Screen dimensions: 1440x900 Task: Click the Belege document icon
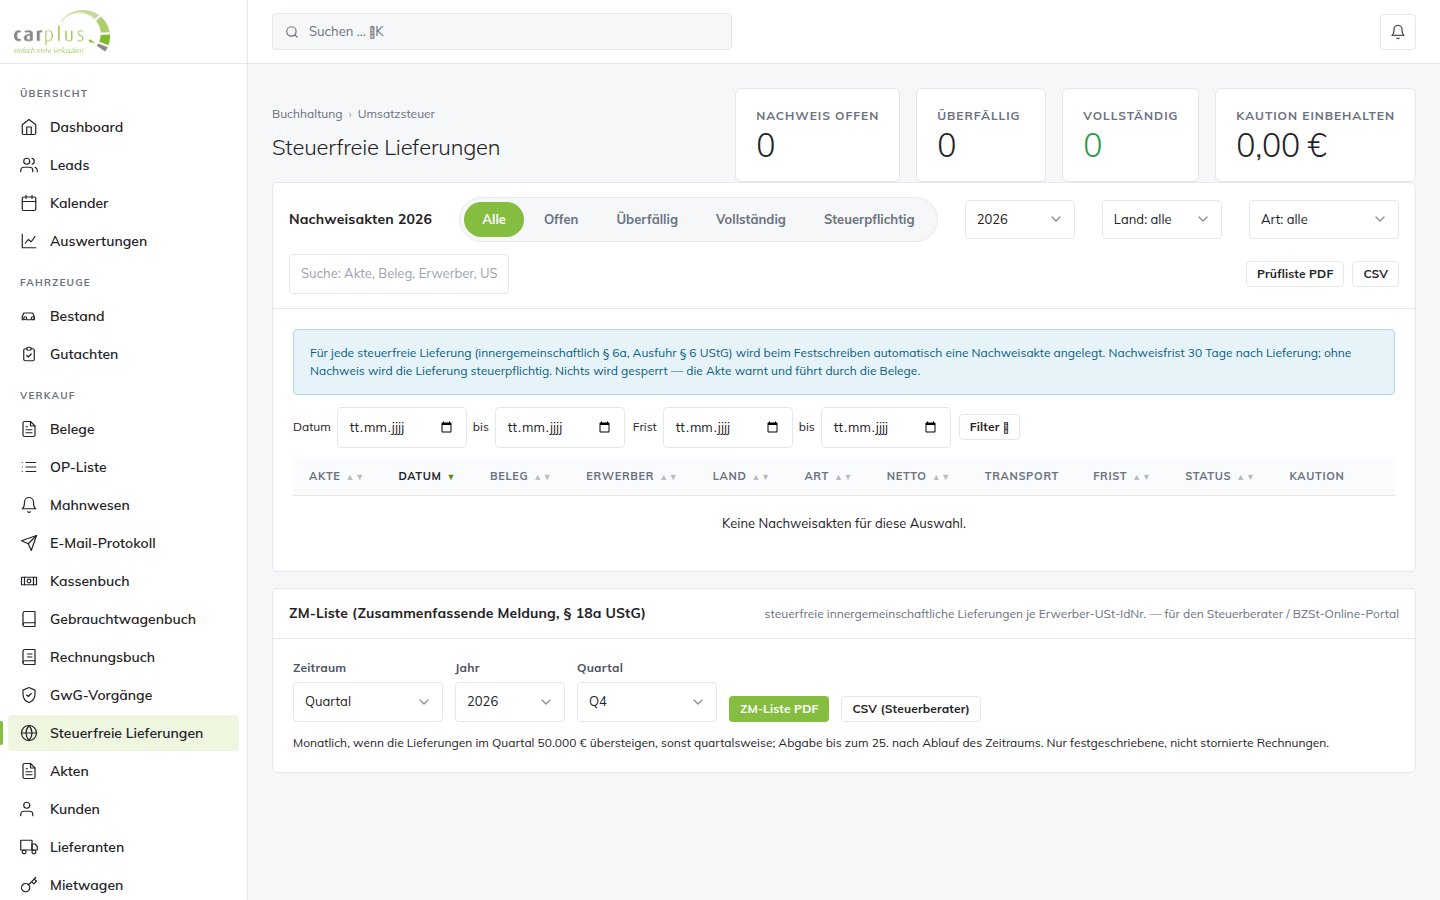[29, 429]
